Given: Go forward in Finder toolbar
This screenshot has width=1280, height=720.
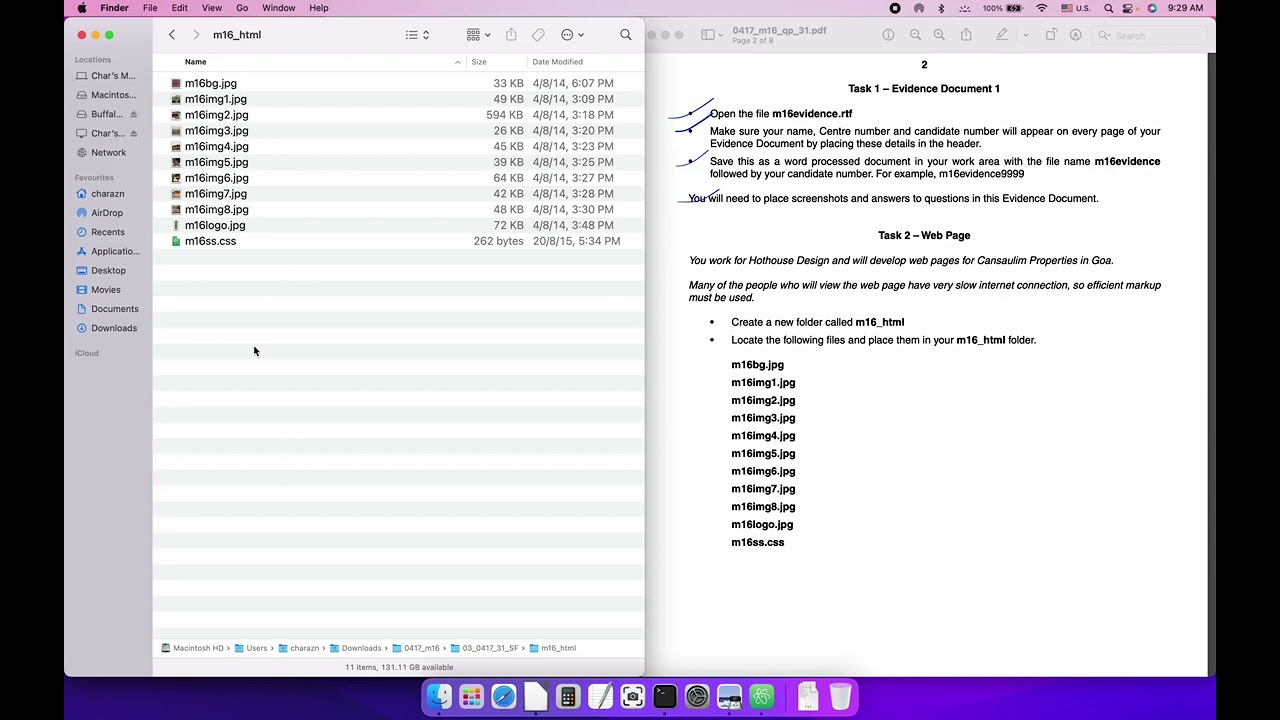Looking at the screenshot, I should click(x=196, y=35).
